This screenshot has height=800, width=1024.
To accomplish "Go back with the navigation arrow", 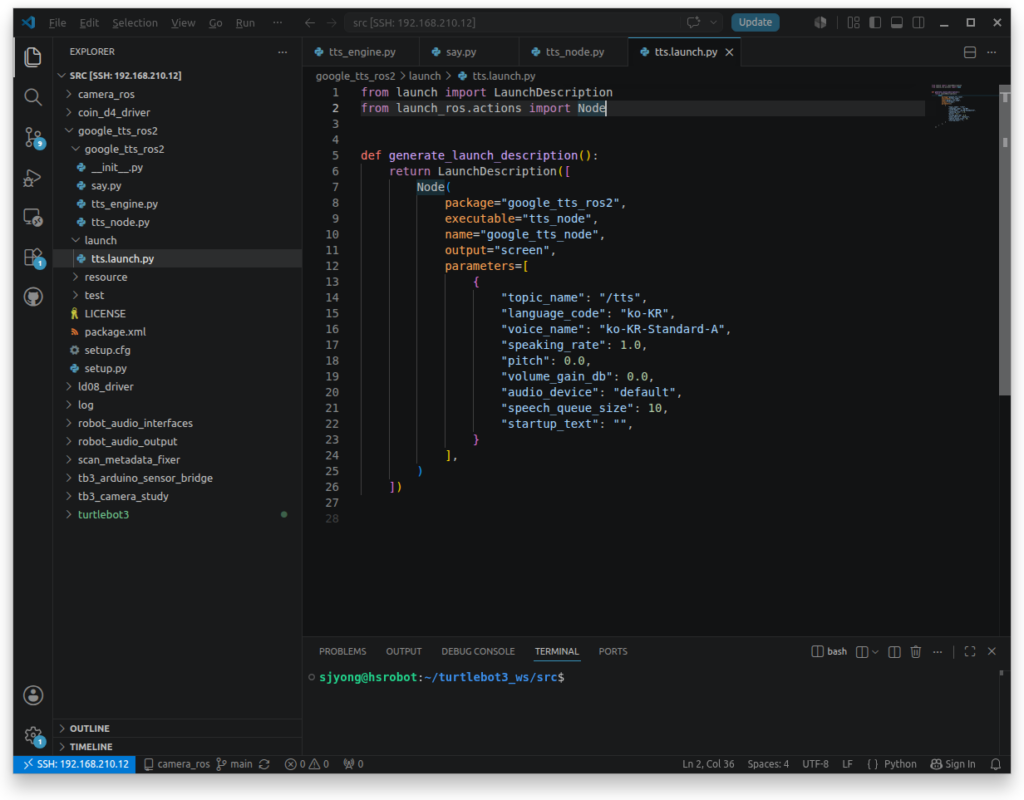I will tap(310, 23).
